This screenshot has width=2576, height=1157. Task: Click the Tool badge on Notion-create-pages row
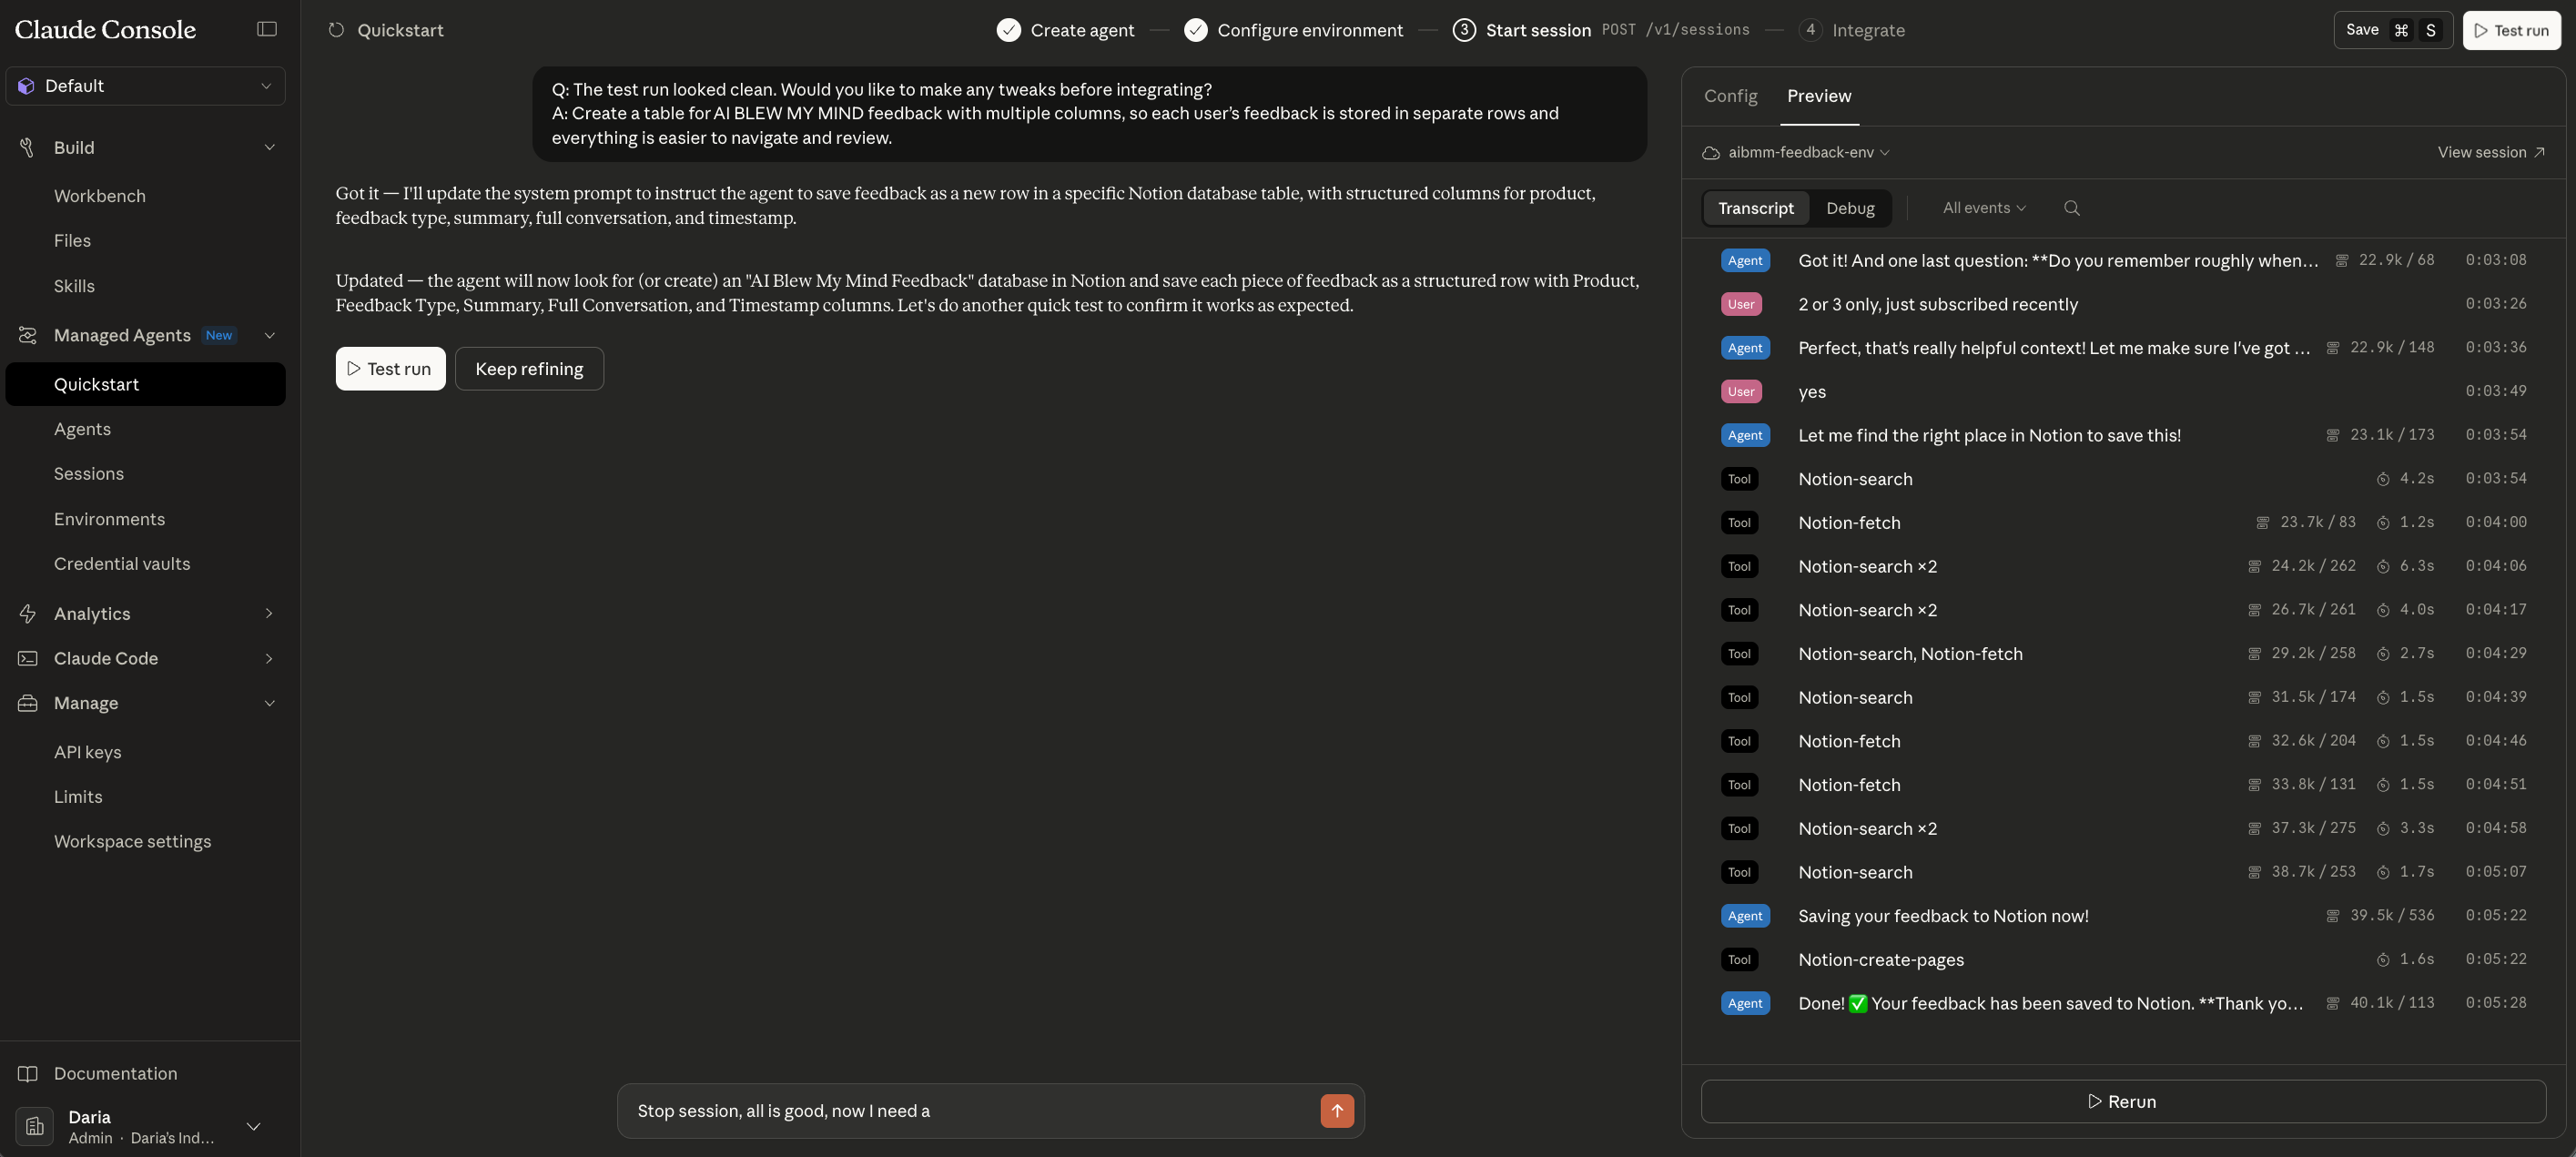click(x=1739, y=960)
